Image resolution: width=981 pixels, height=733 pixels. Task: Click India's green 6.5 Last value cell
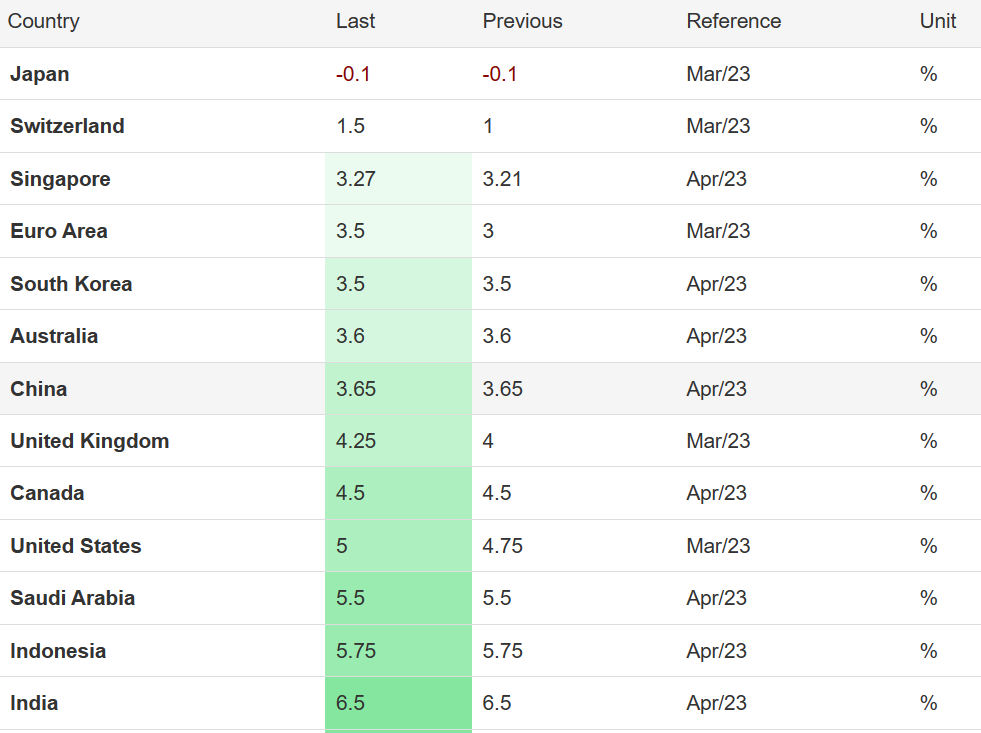click(x=399, y=703)
